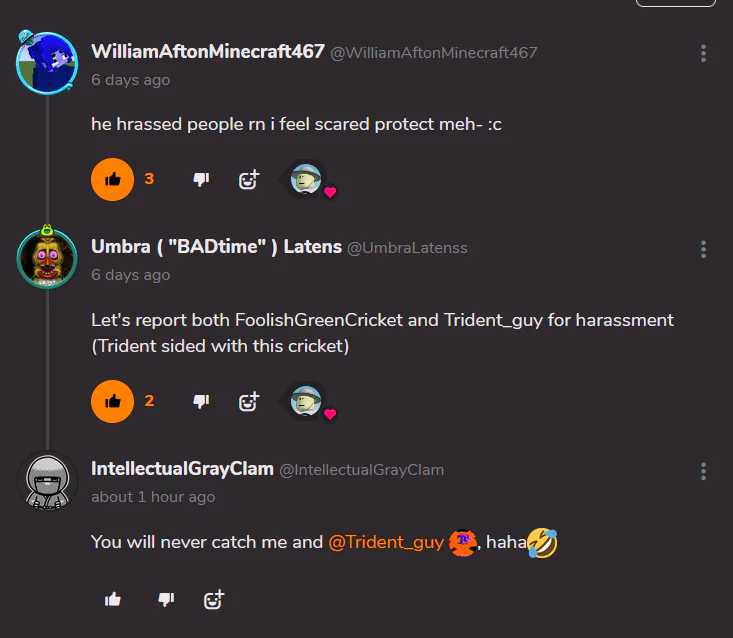Click IntellectualGrayClam's gray avatar

click(x=47, y=481)
